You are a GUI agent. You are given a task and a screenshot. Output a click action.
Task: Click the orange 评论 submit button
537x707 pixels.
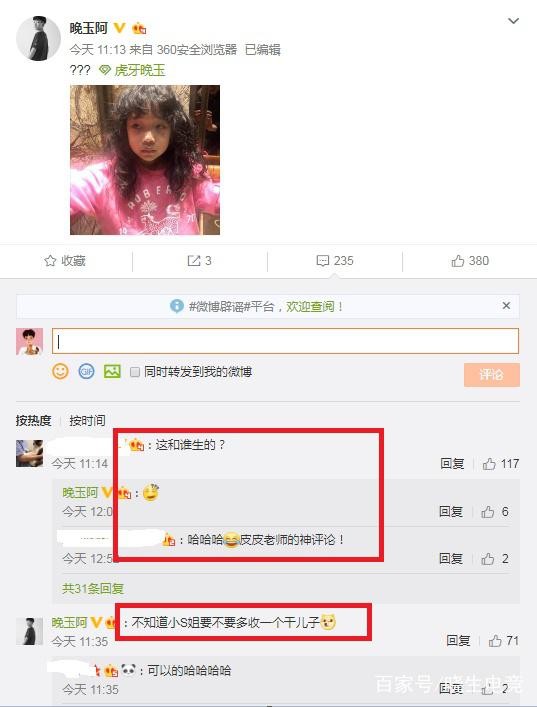[x=491, y=375]
